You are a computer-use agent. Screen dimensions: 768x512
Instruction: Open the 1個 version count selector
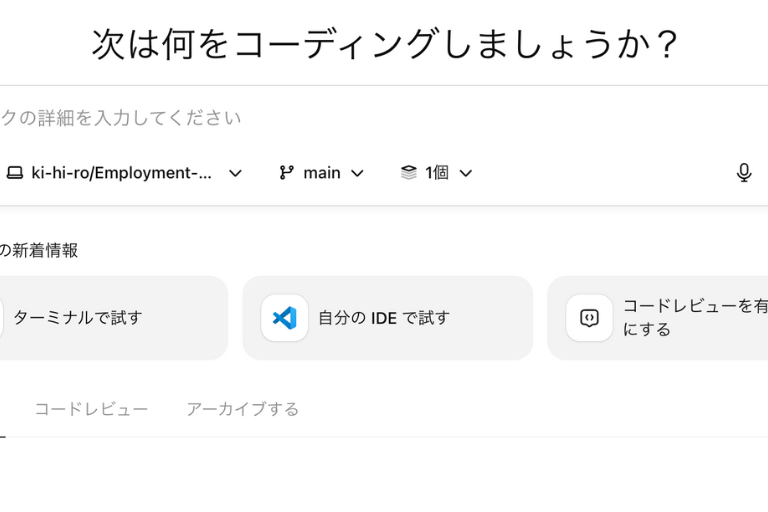point(437,173)
